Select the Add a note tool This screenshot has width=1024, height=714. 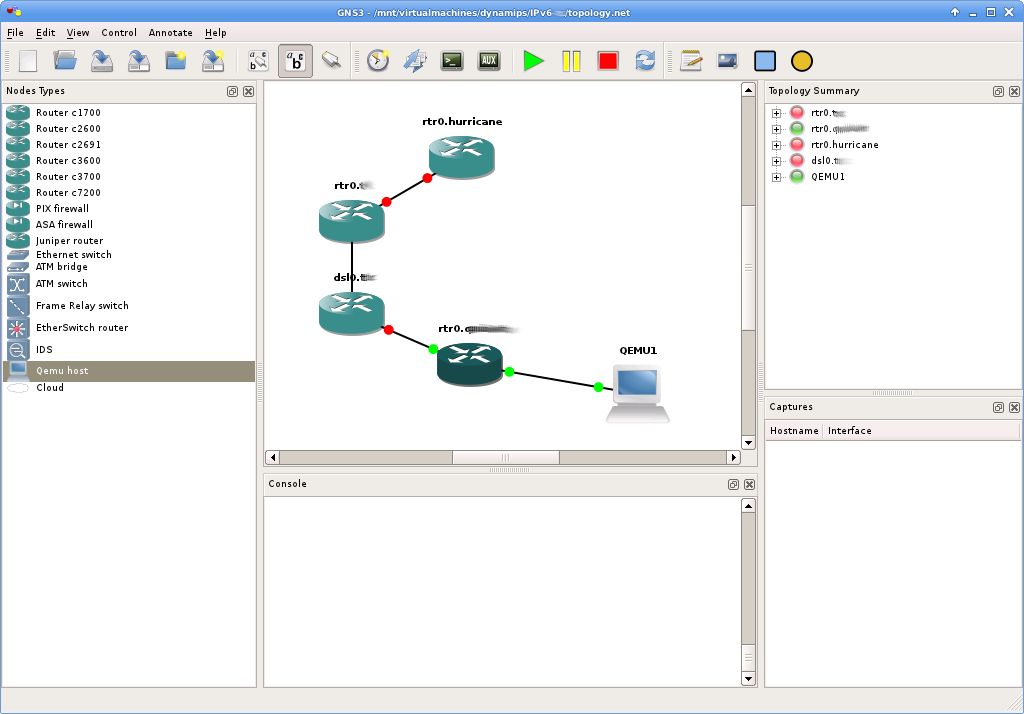(691, 61)
